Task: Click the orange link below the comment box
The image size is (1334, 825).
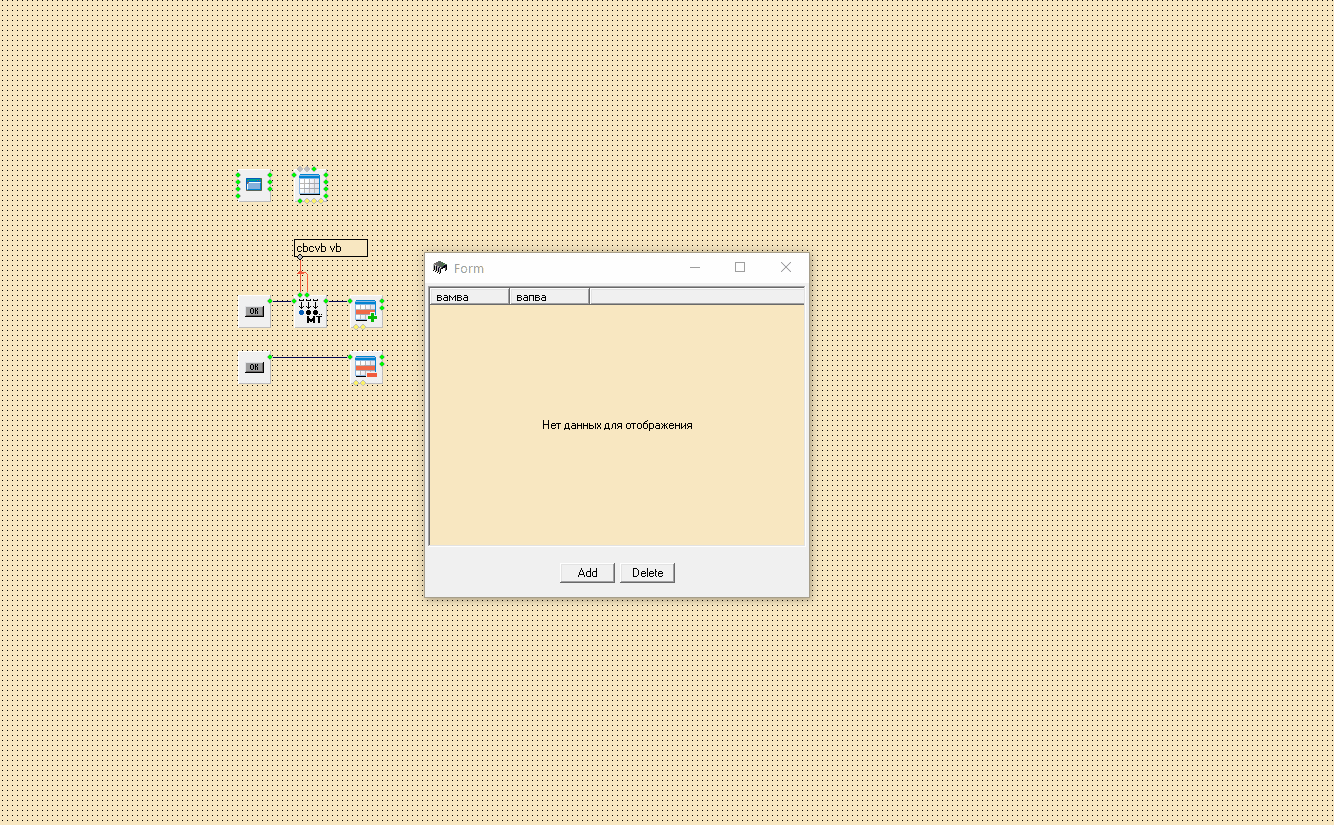Action: point(300,276)
